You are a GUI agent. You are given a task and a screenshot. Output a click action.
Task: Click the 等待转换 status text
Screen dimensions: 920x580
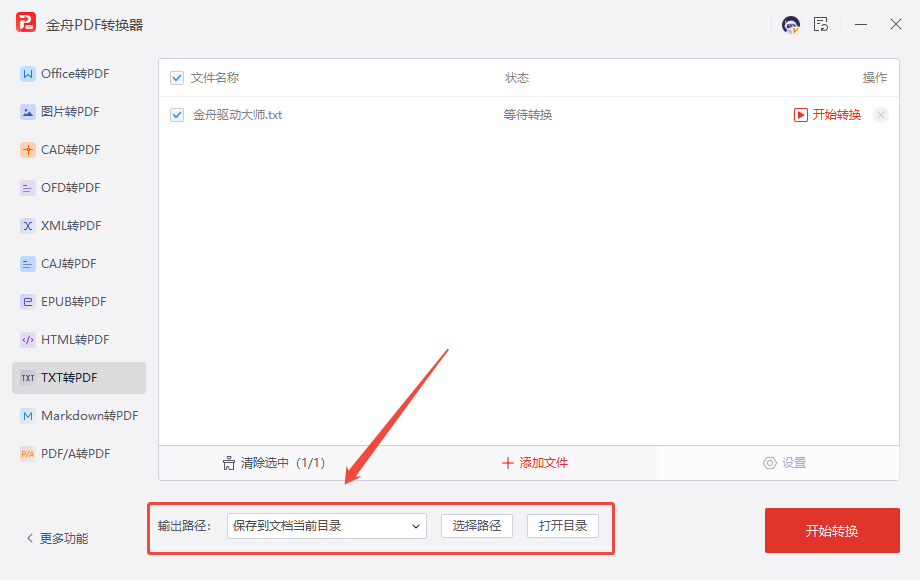pyautogui.click(x=527, y=115)
